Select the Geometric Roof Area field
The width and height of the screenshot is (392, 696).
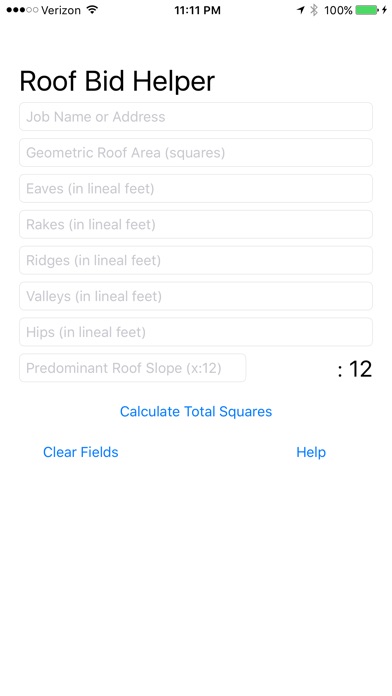[x=196, y=153]
